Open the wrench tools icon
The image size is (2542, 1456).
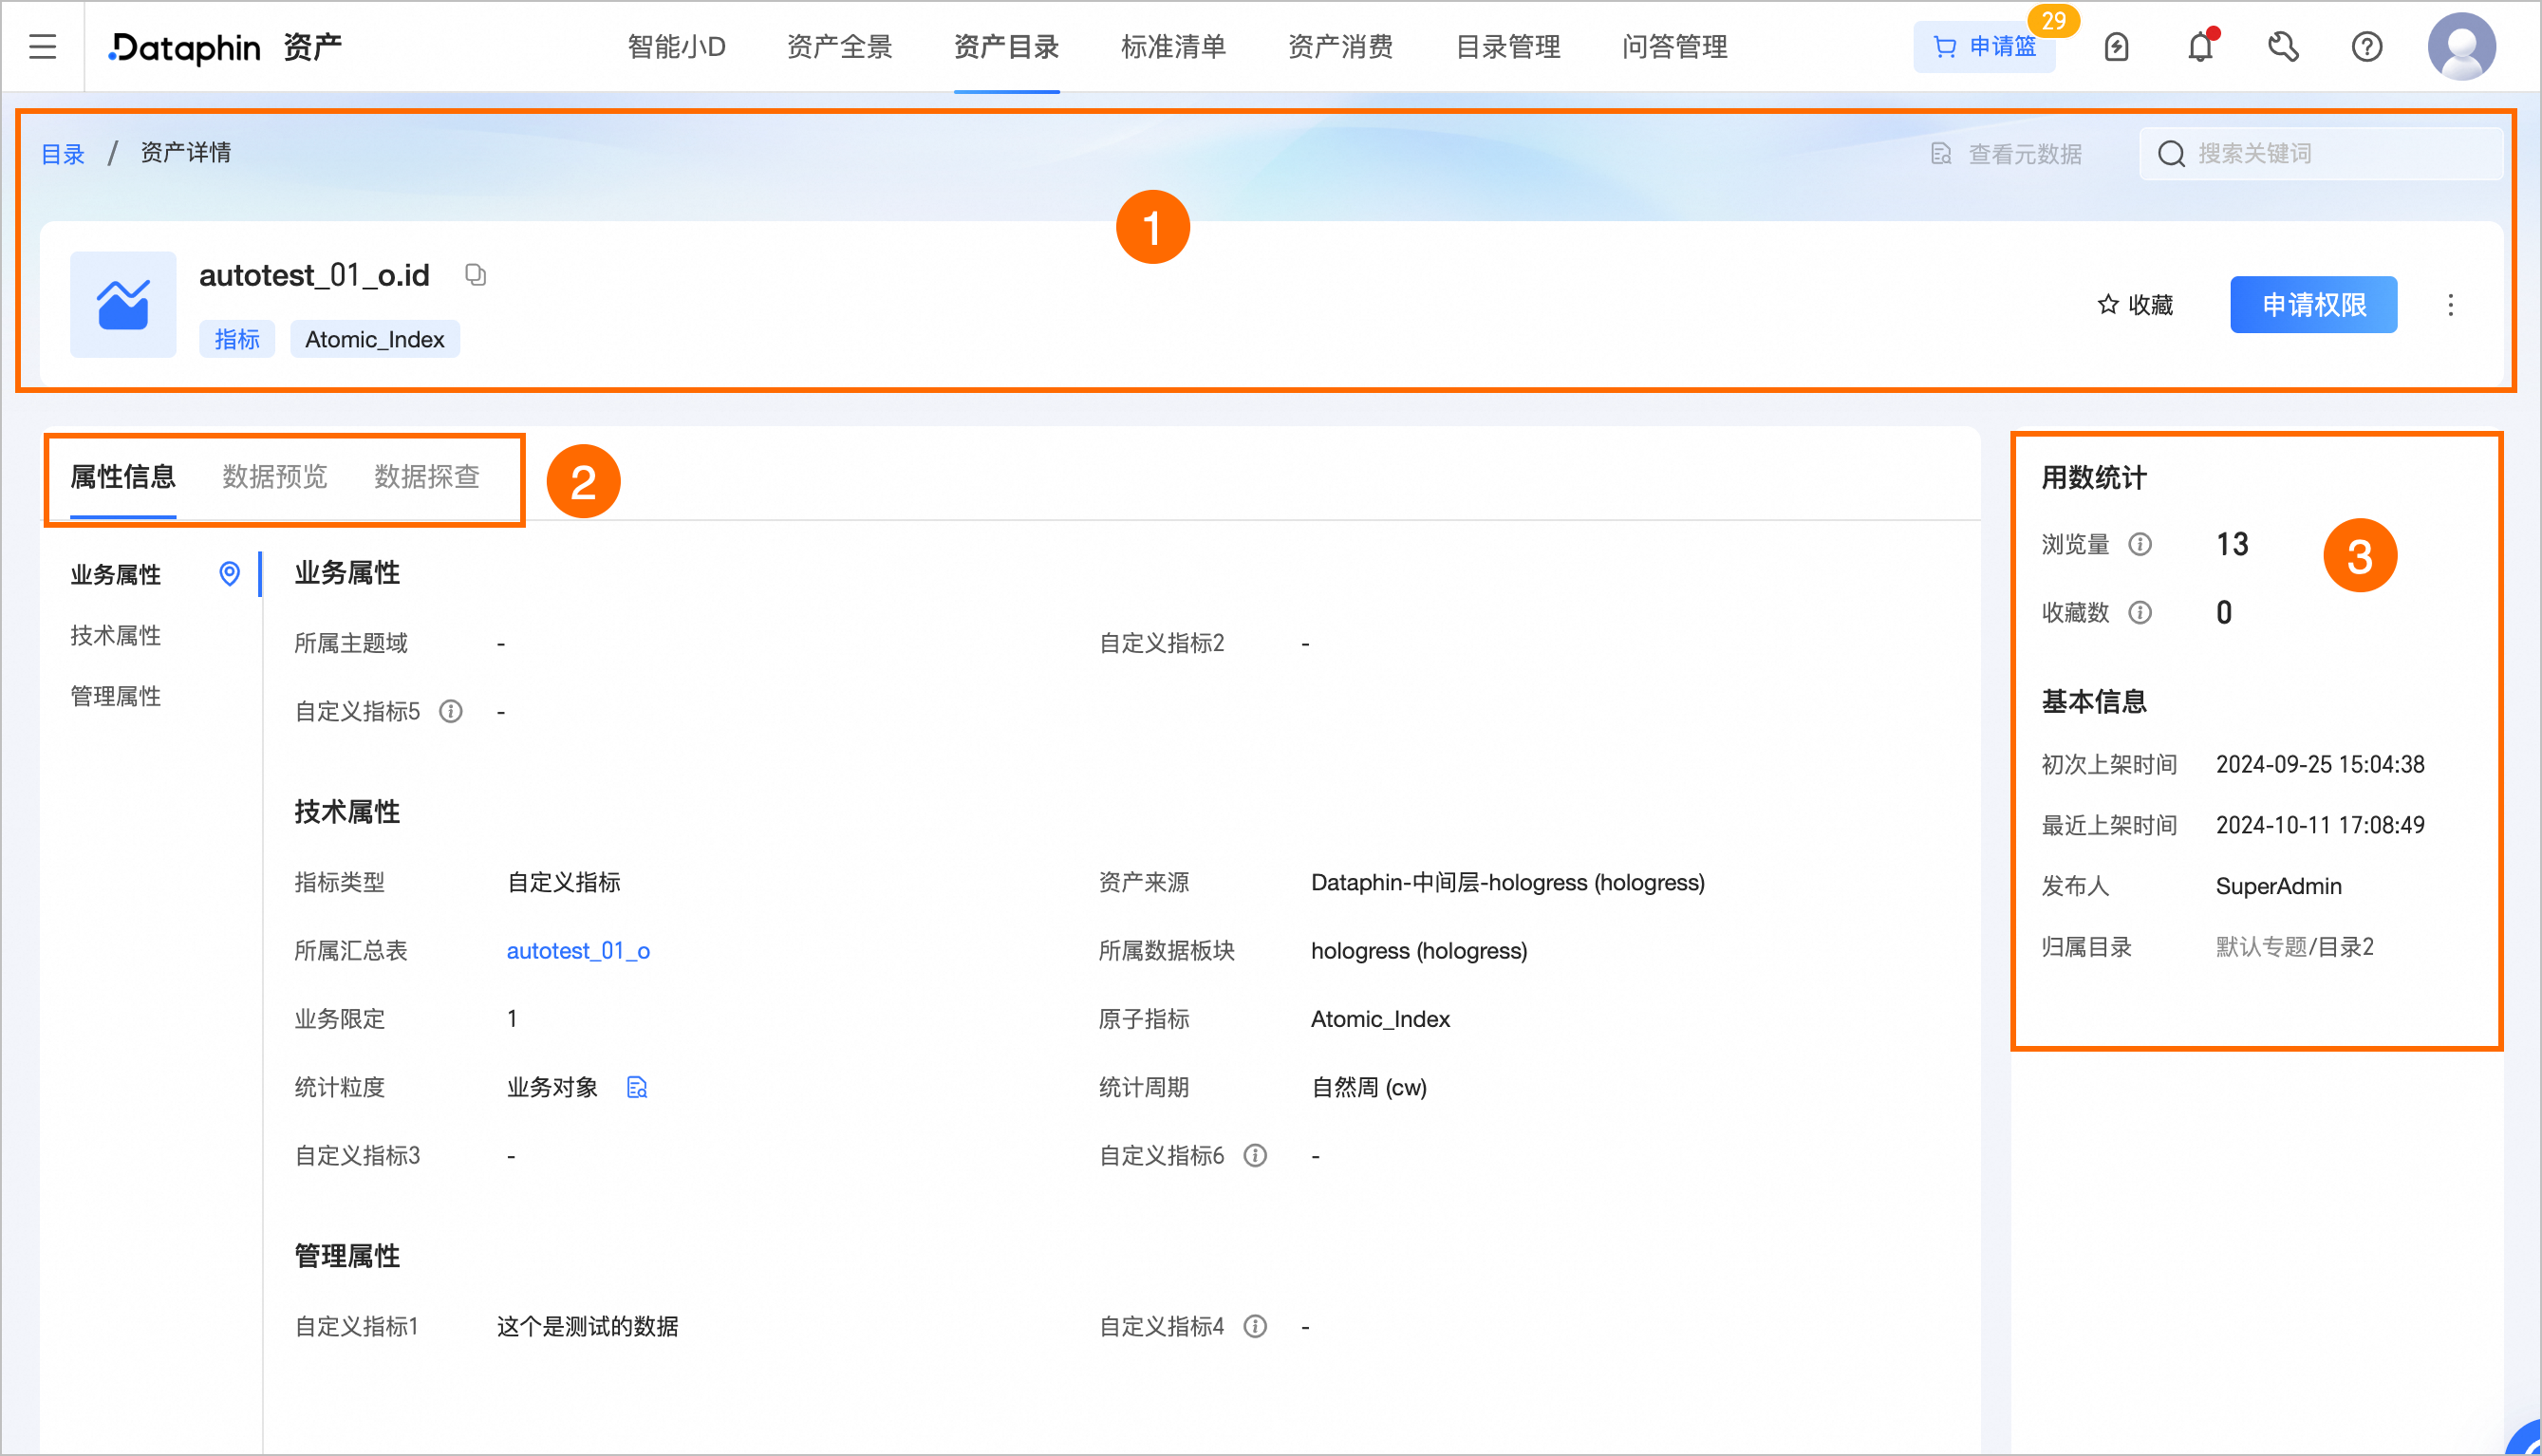pos(2283,47)
